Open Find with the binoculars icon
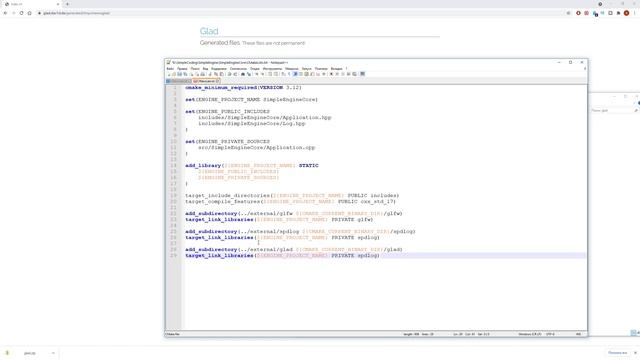Viewport: 640px width, 360px height. click(243, 74)
